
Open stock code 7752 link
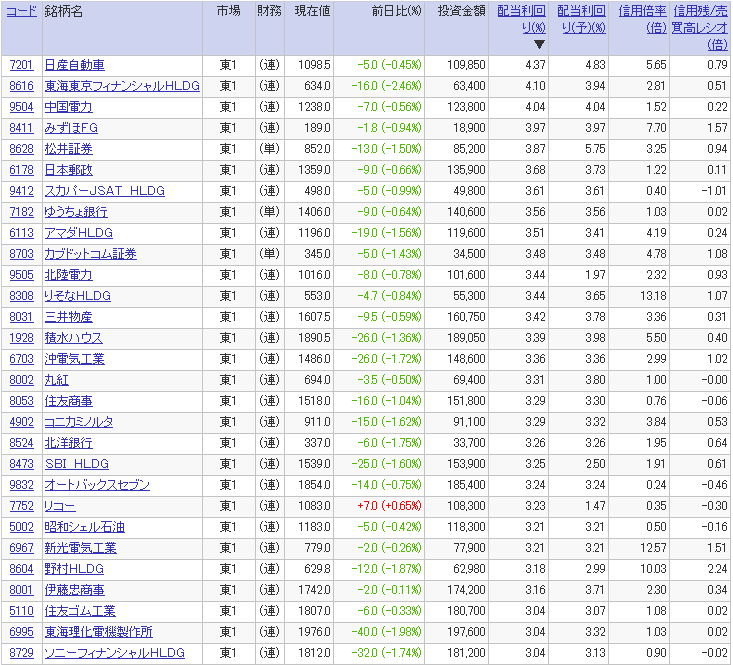[x=22, y=506]
